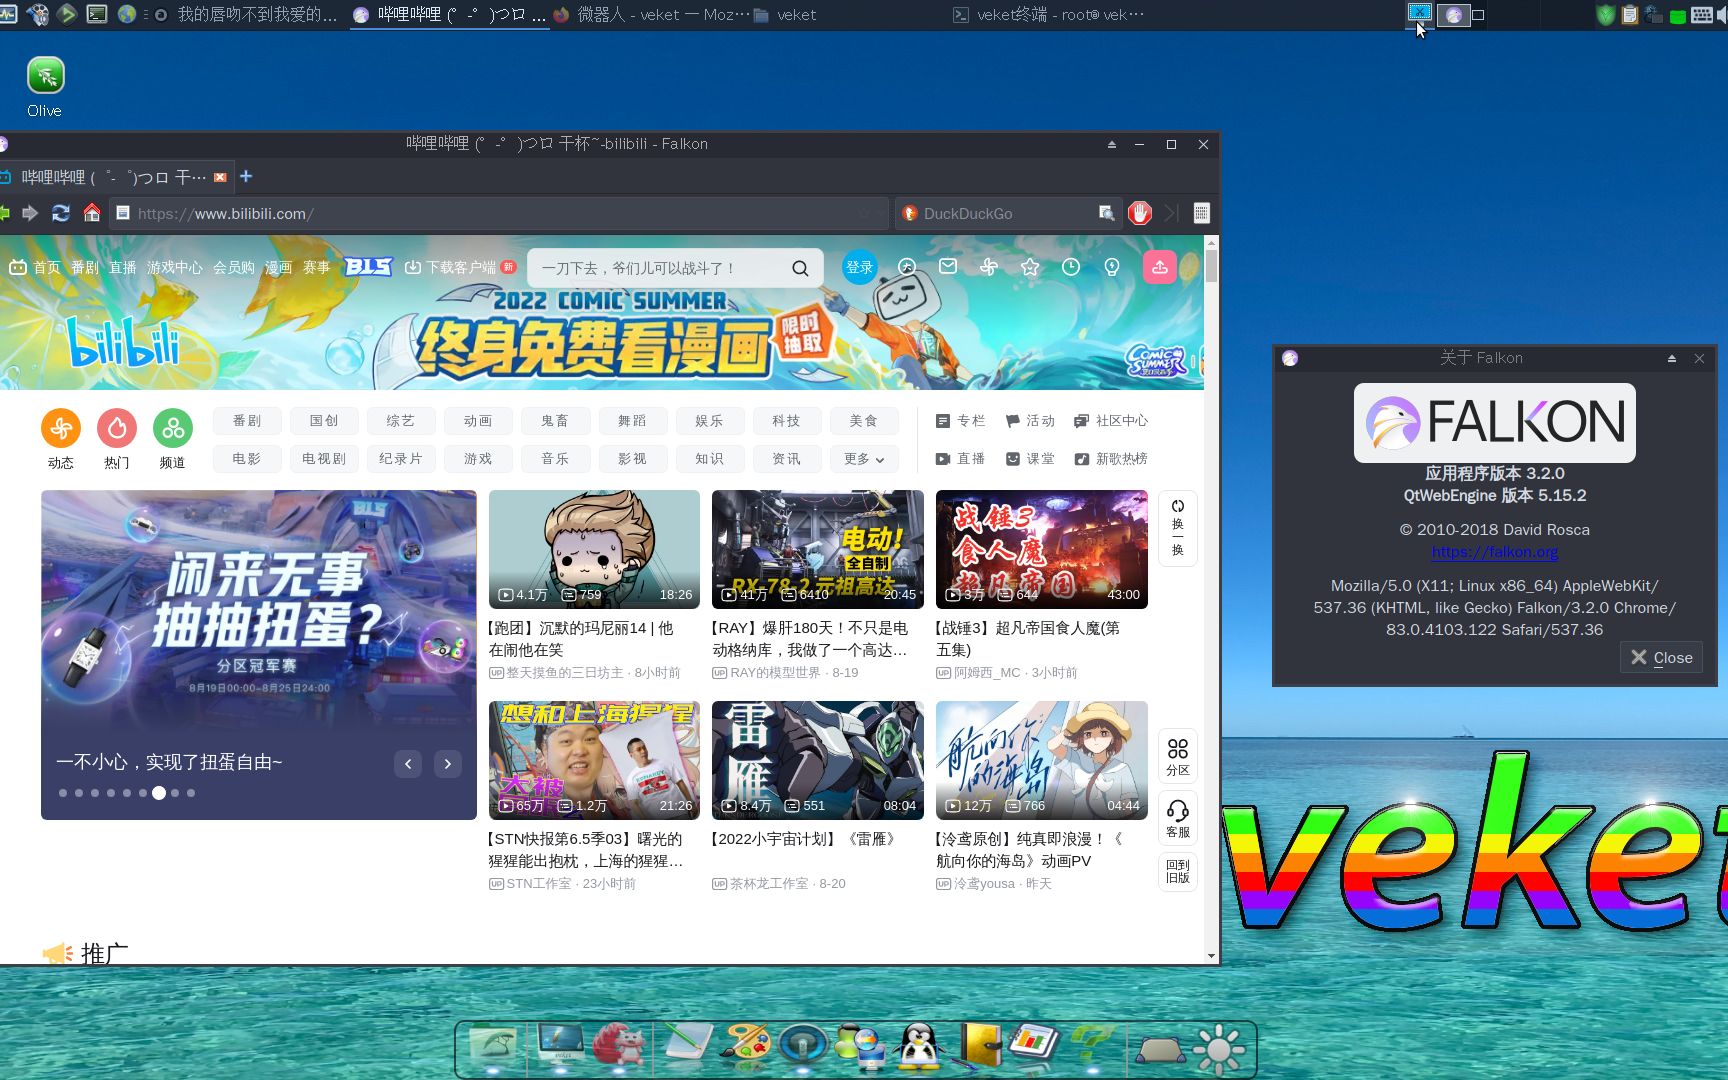Click the red 热门 flame icon
Viewport: 1728px width, 1080px height.
tap(117, 428)
